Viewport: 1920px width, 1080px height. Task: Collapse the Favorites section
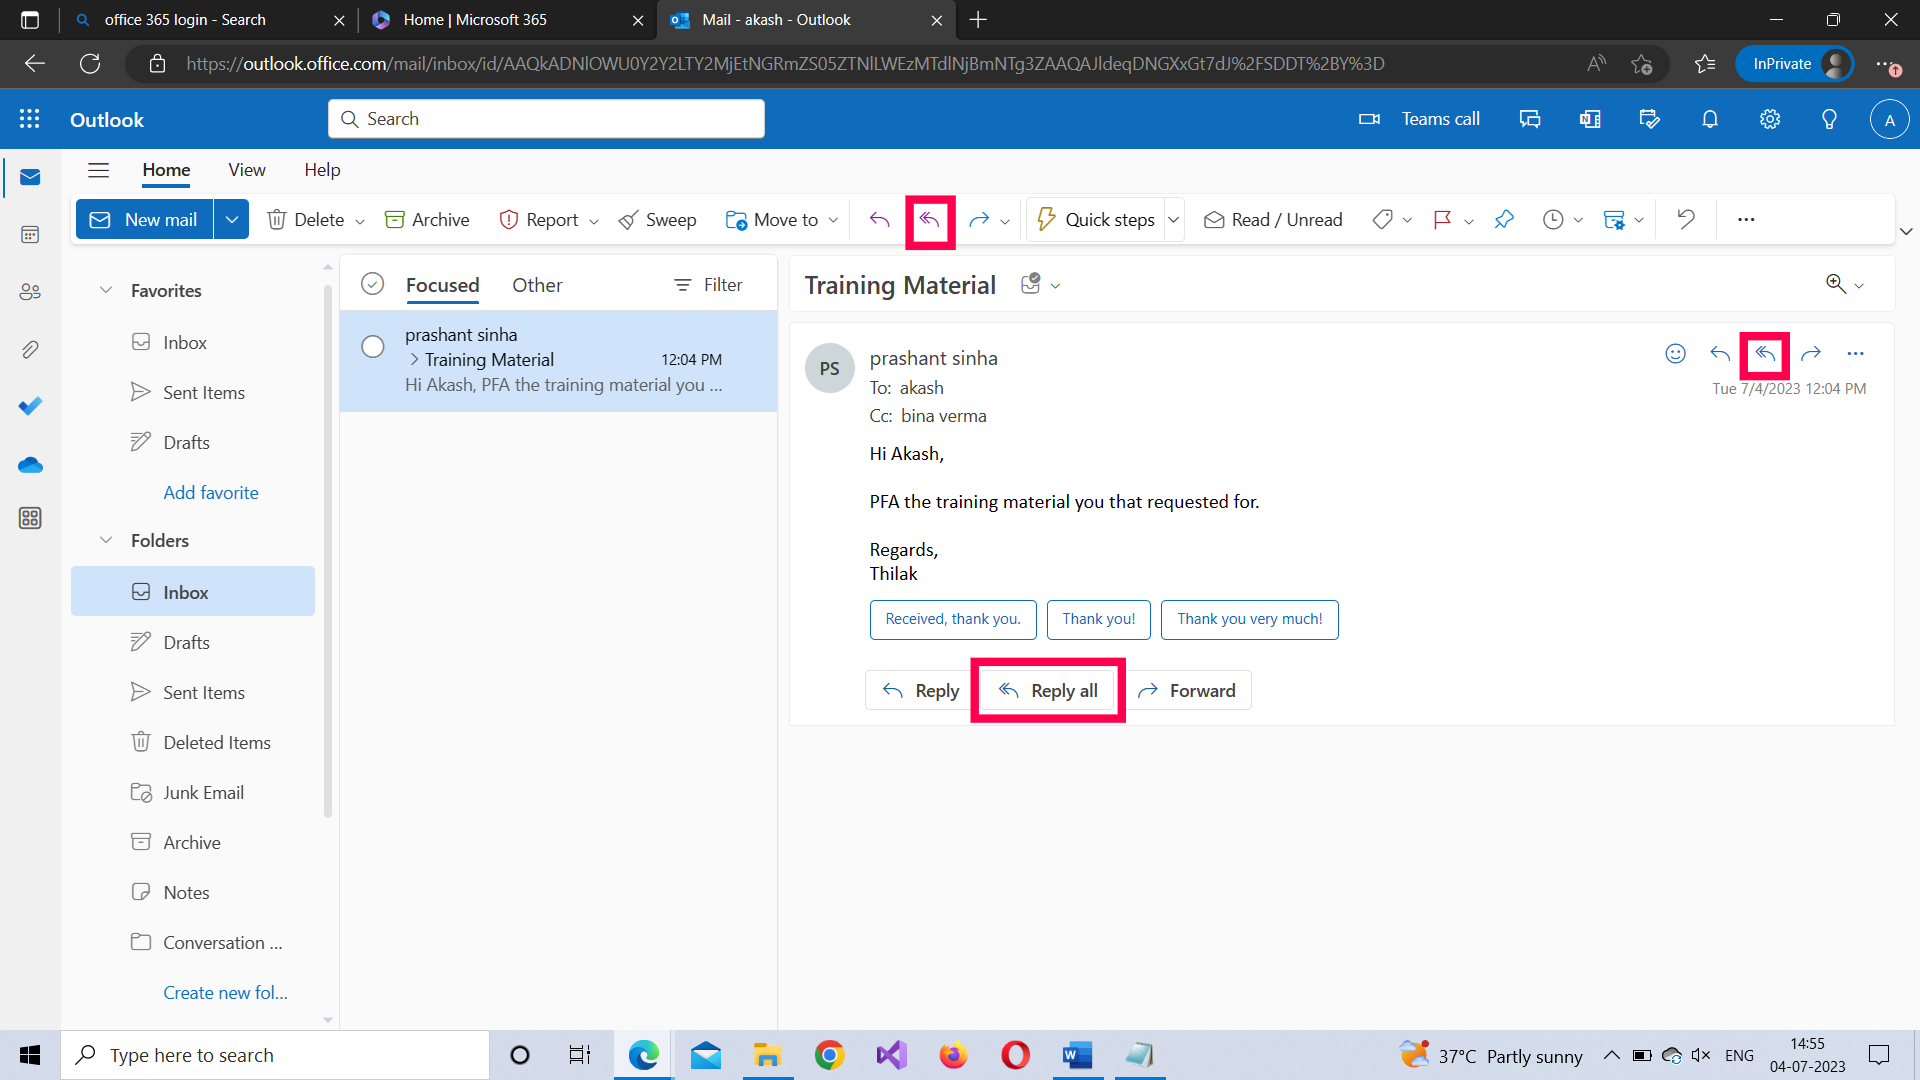(x=106, y=290)
